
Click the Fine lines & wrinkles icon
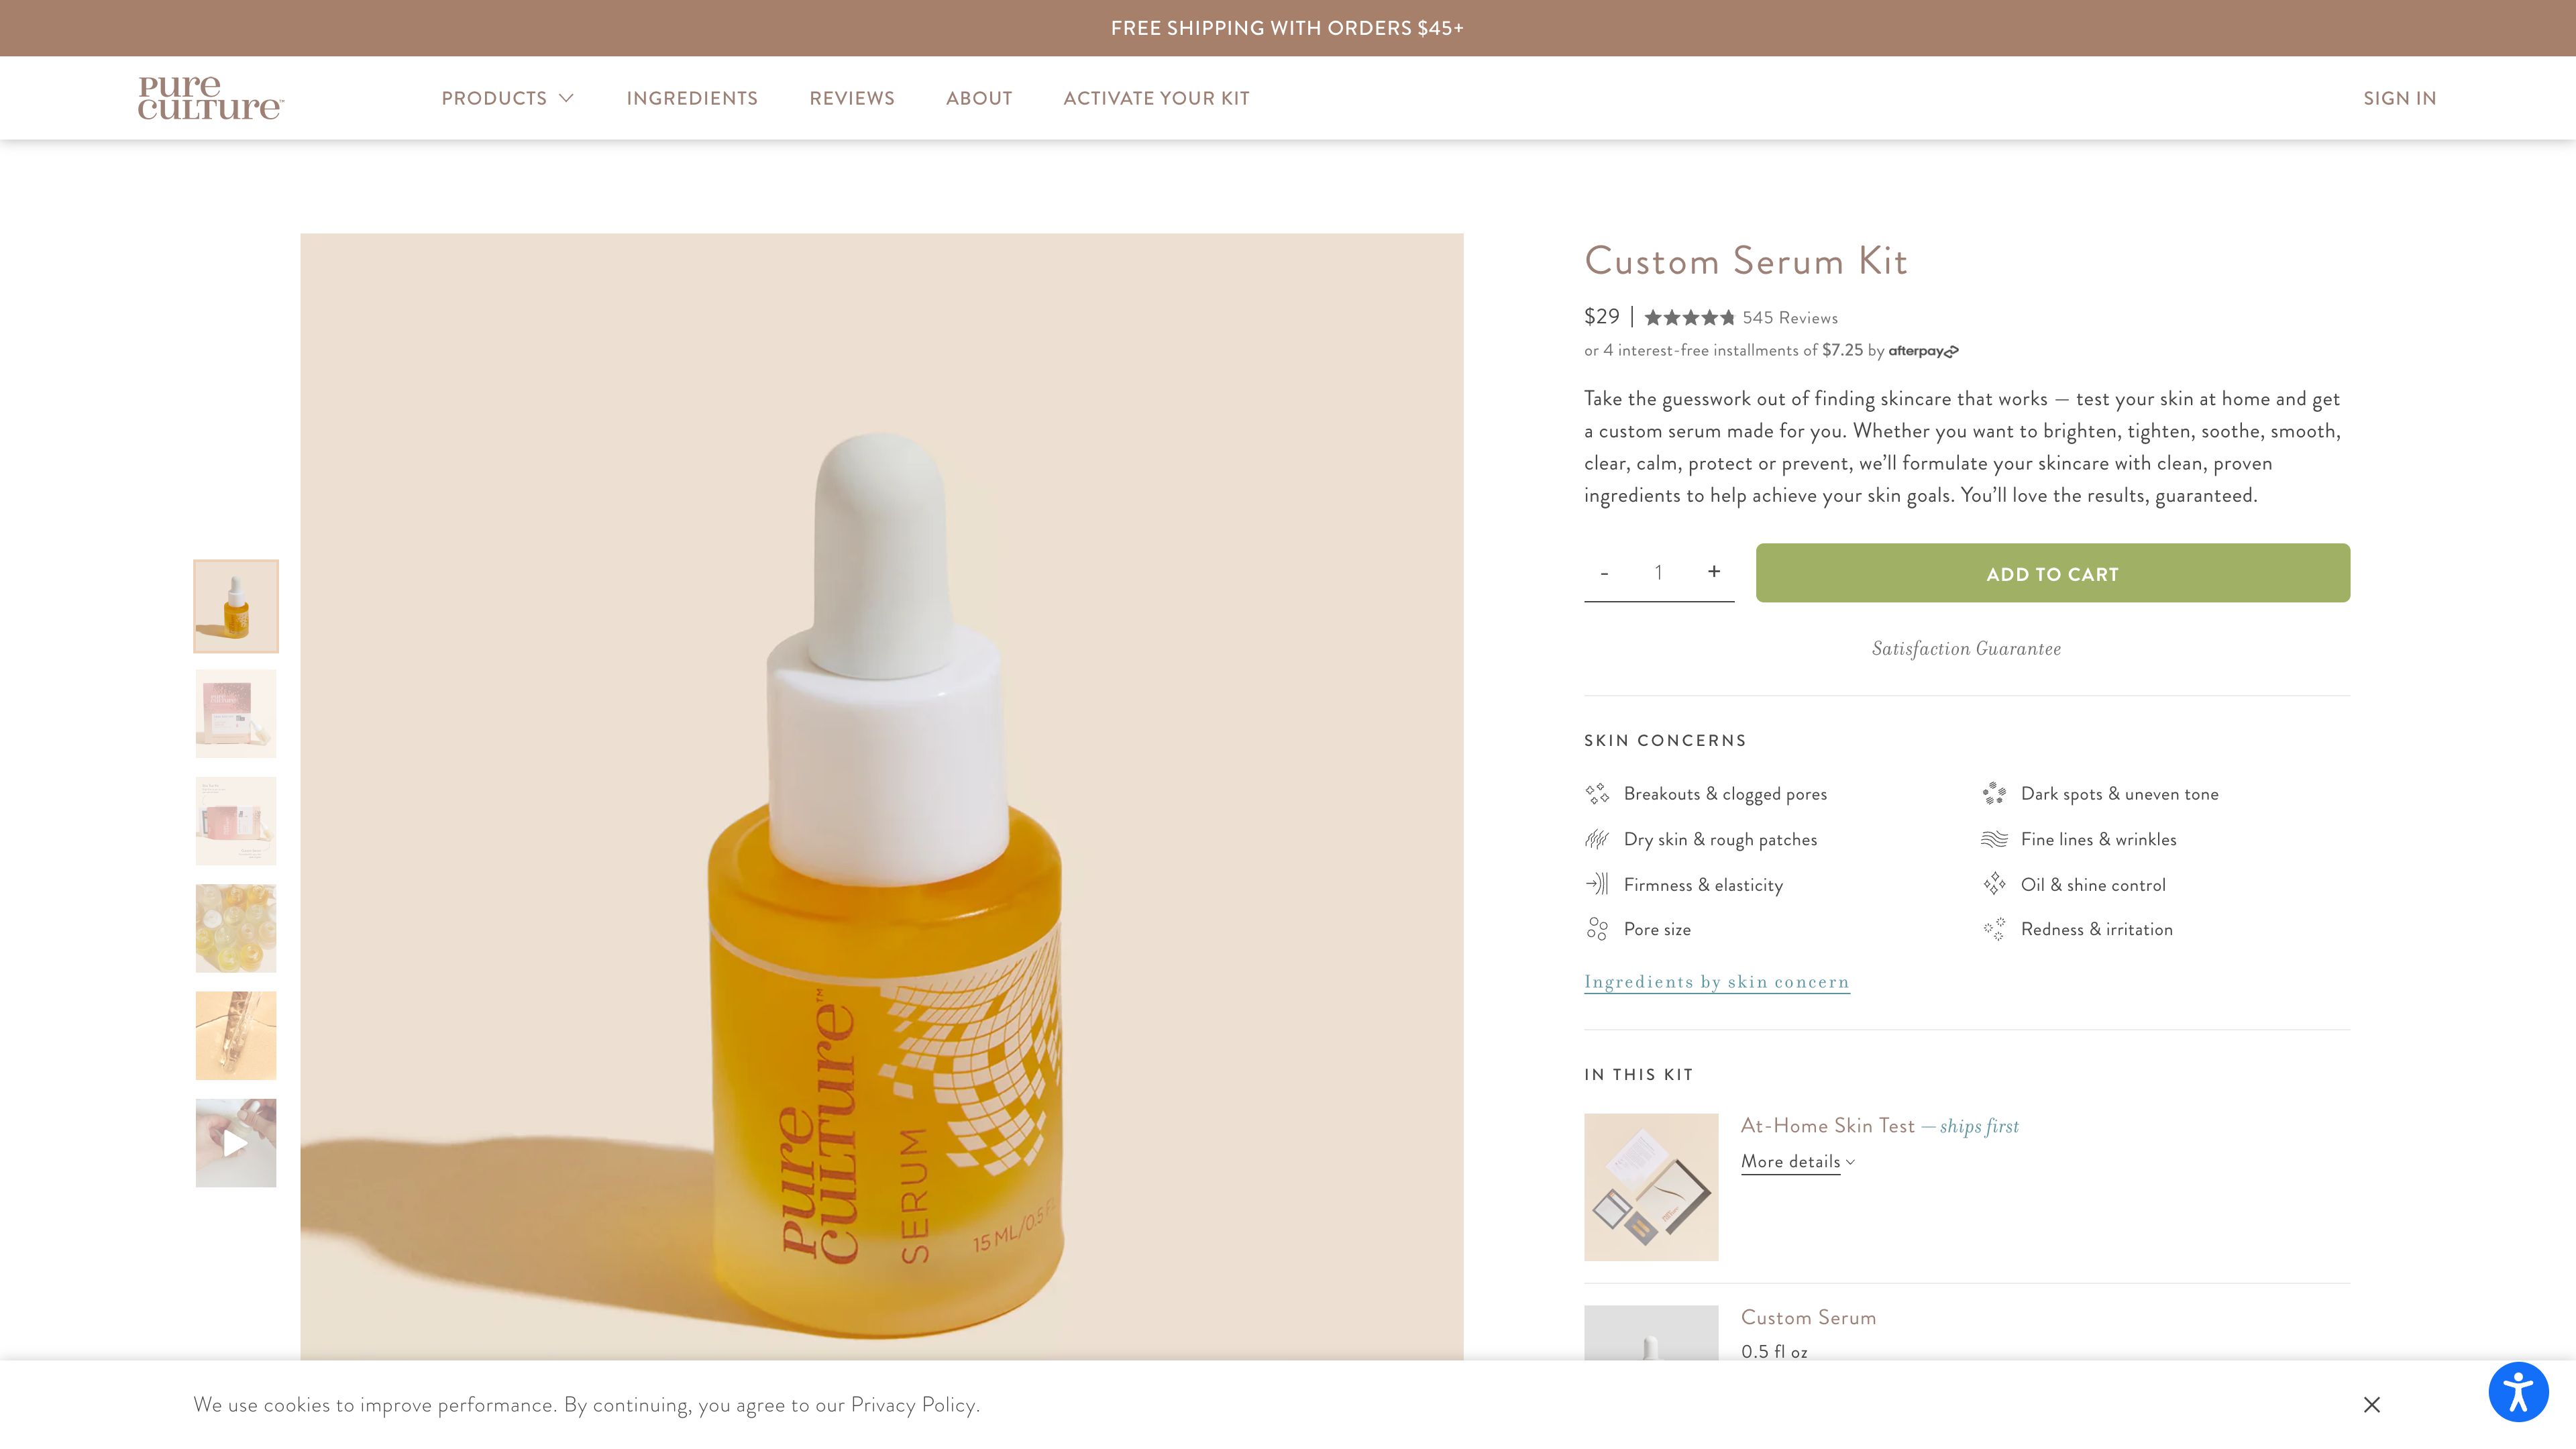coord(1994,839)
